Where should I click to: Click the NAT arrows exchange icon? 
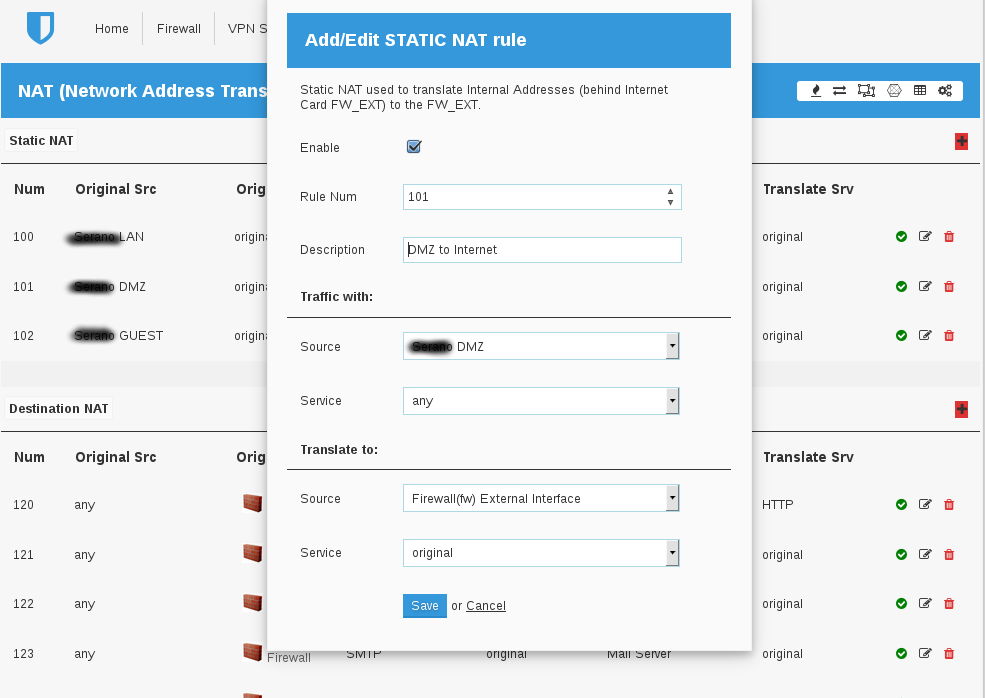pos(840,91)
